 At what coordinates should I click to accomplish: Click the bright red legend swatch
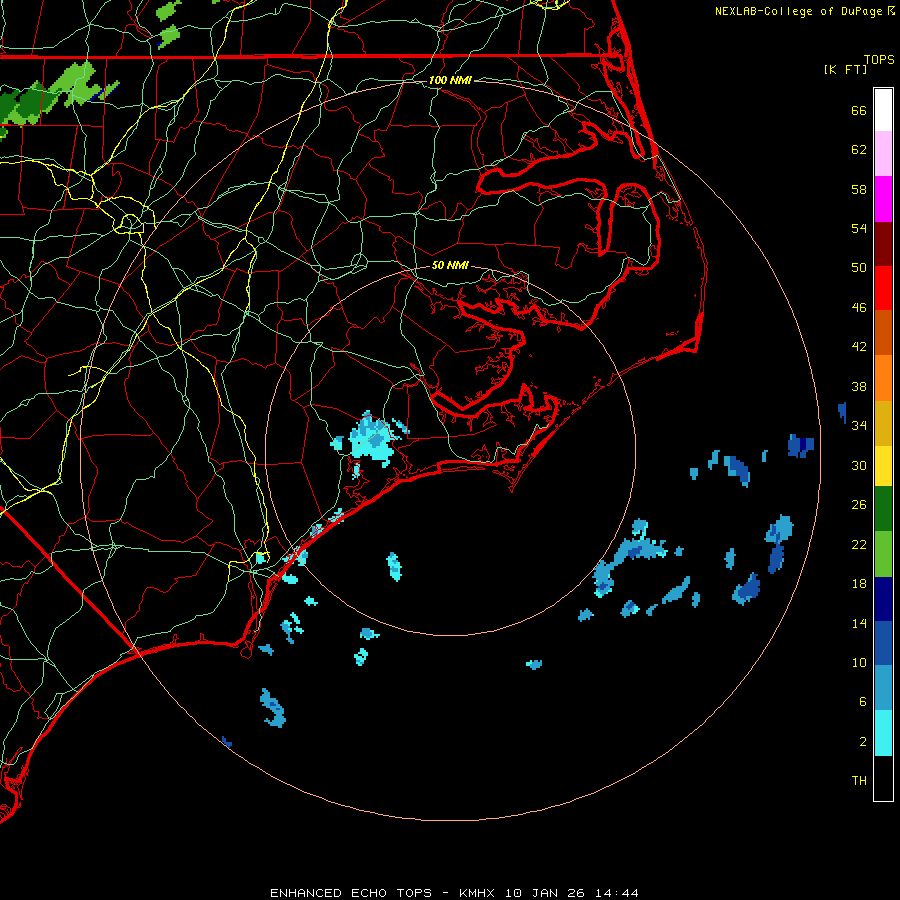[883, 288]
